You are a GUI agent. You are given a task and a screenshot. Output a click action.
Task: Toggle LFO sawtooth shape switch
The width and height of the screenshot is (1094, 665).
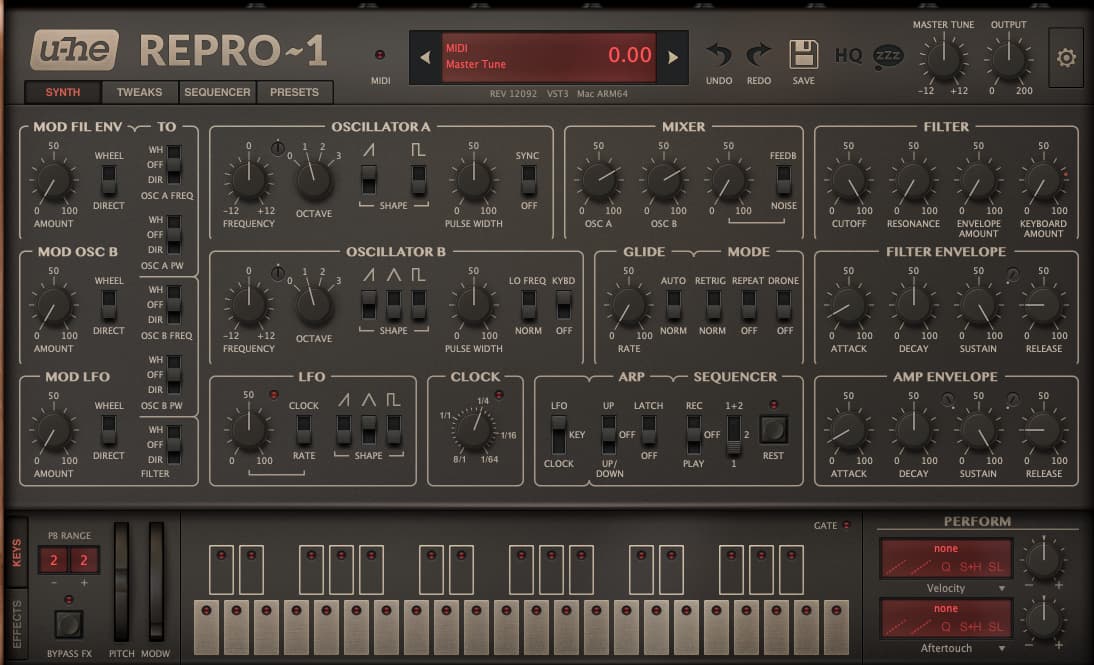tap(343, 429)
